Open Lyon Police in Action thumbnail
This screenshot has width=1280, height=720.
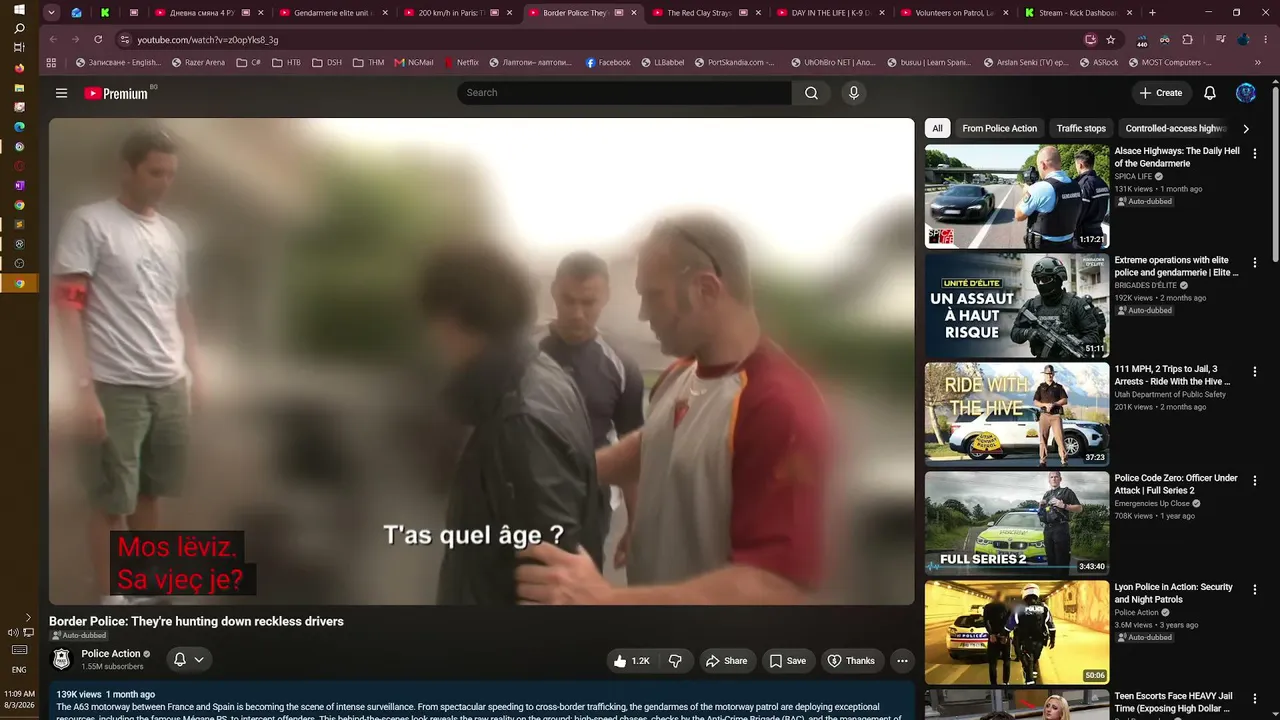pos(1017,632)
